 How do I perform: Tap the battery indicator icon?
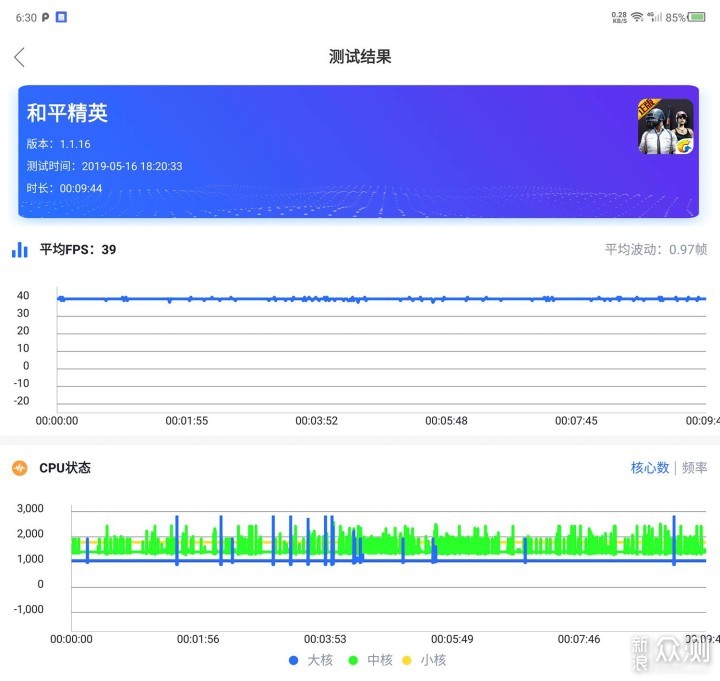tap(696, 17)
